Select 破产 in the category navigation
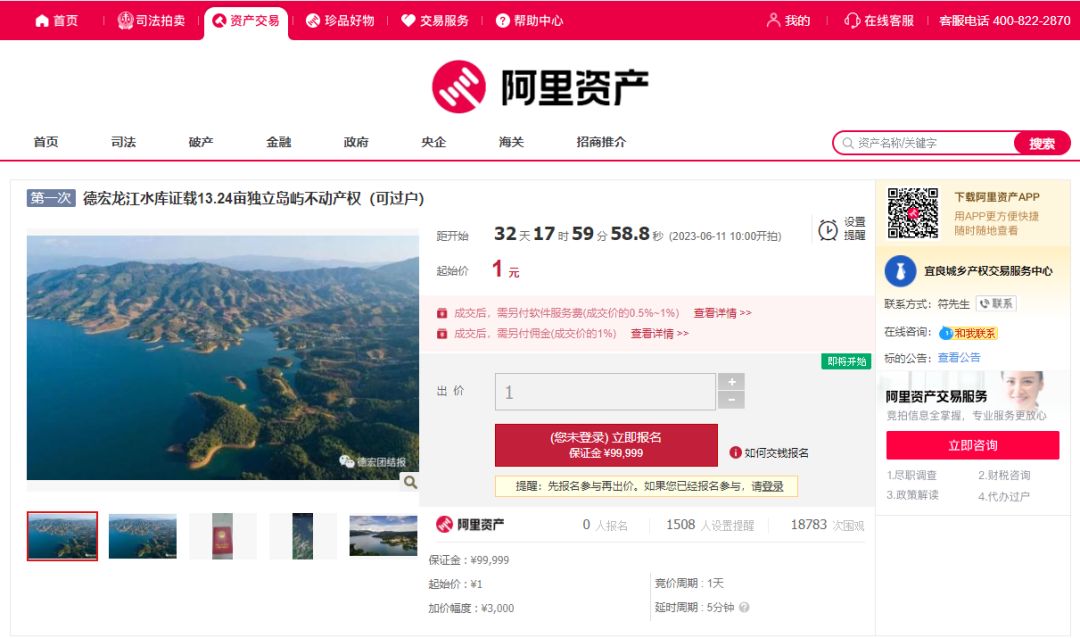 [x=200, y=142]
